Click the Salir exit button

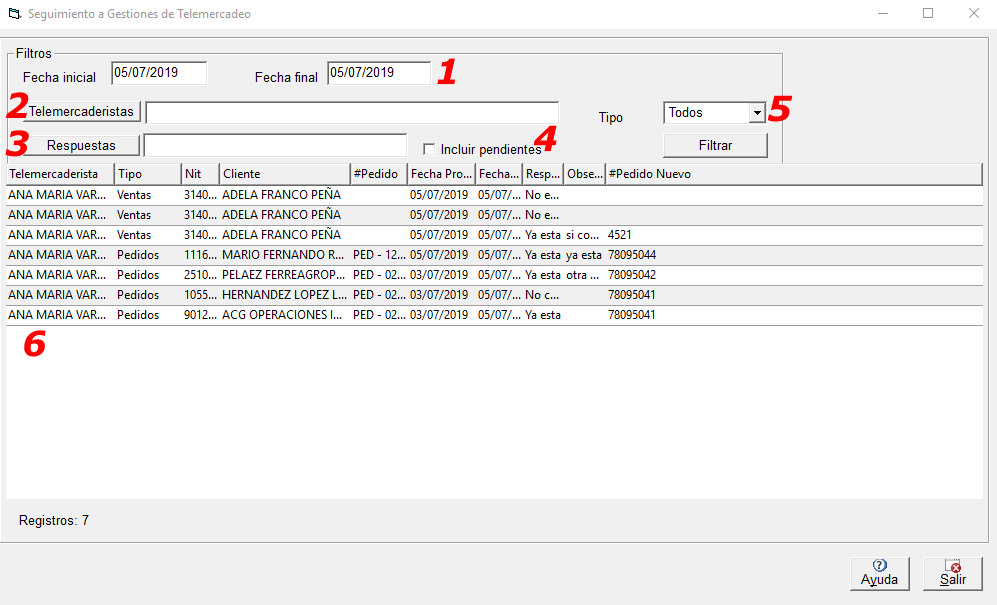pyautogui.click(x=953, y=573)
